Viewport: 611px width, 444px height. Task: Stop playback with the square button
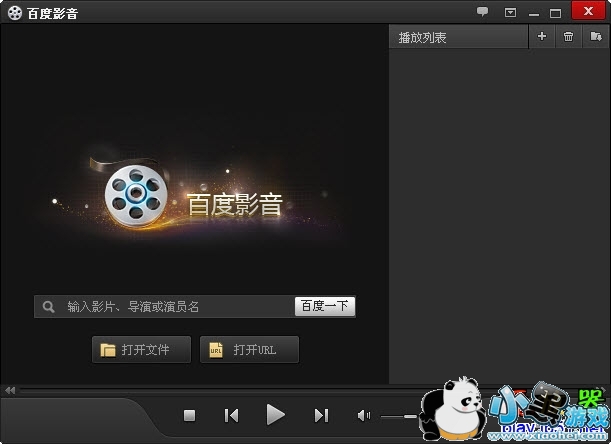pos(189,415)
